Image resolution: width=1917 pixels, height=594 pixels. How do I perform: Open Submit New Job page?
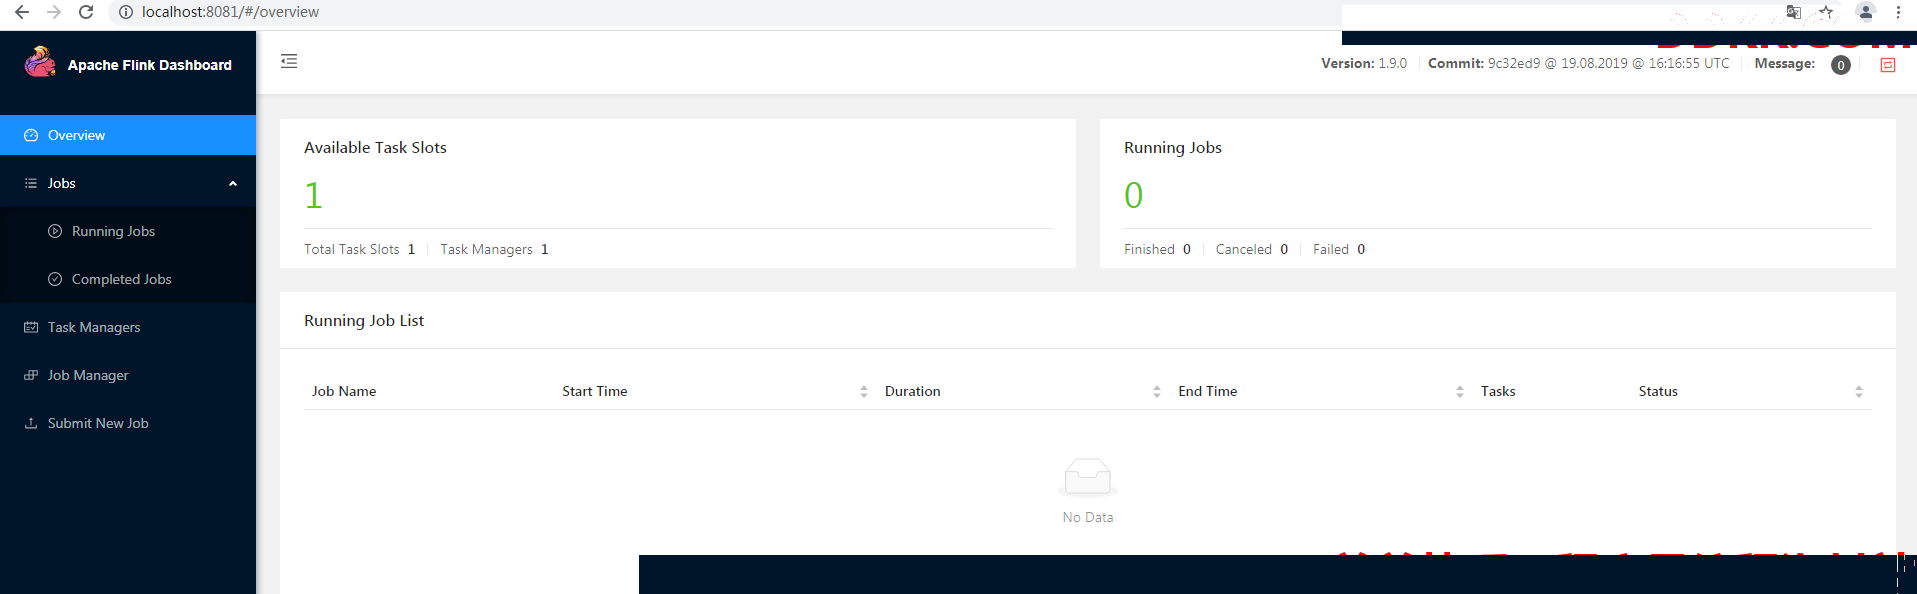tap(128, 423)
